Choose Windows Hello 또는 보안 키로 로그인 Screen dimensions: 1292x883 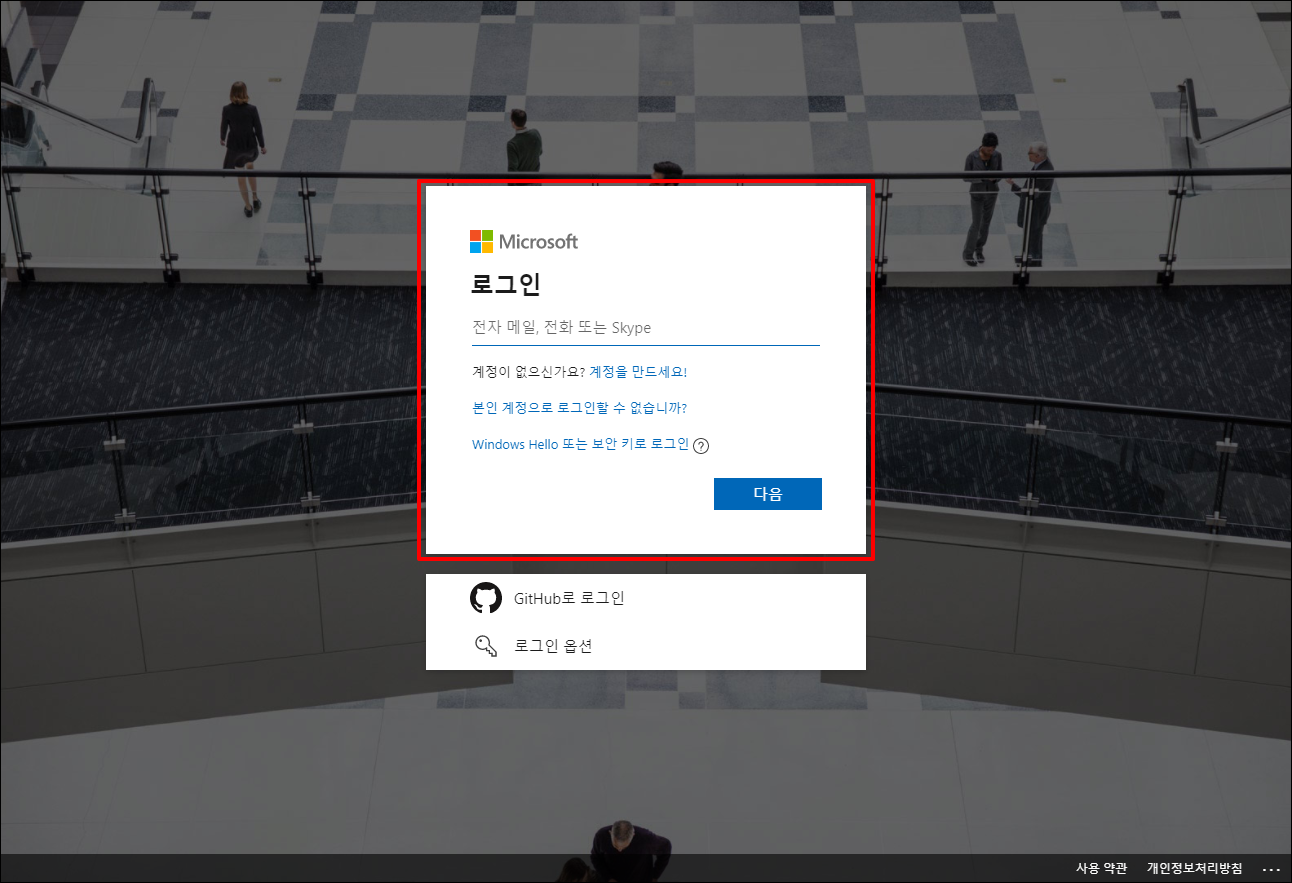(x=580, y=444)
